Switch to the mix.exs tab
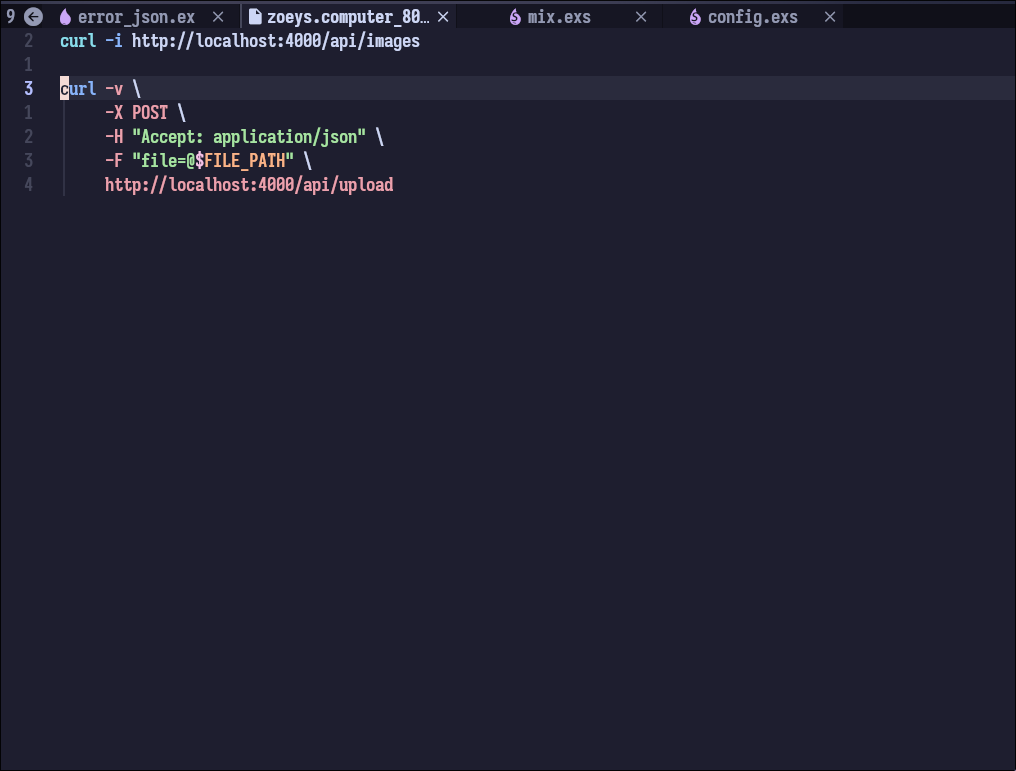Screen dimensions: 1016x771 [559, 17]
